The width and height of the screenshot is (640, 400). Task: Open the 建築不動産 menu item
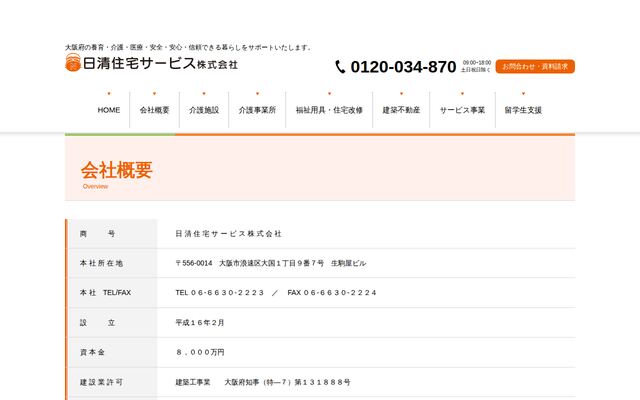click(401, 110)
